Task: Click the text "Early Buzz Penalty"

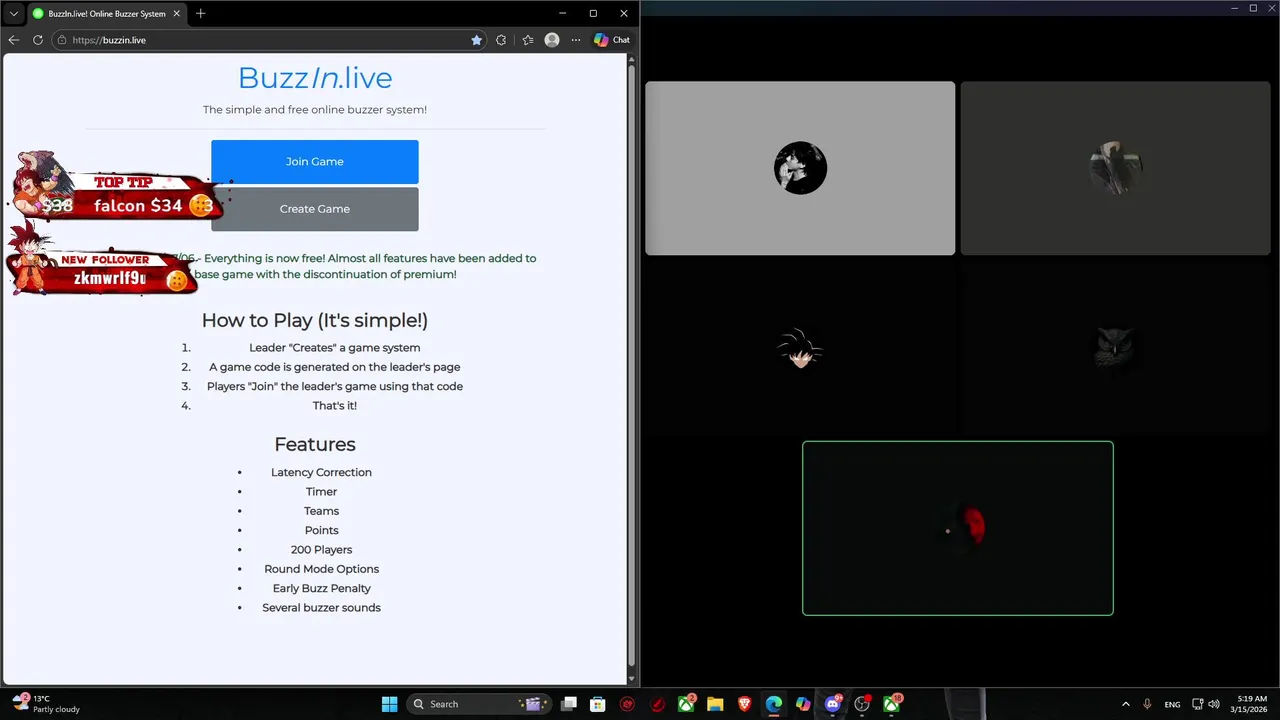Action: tap(321, 588)
